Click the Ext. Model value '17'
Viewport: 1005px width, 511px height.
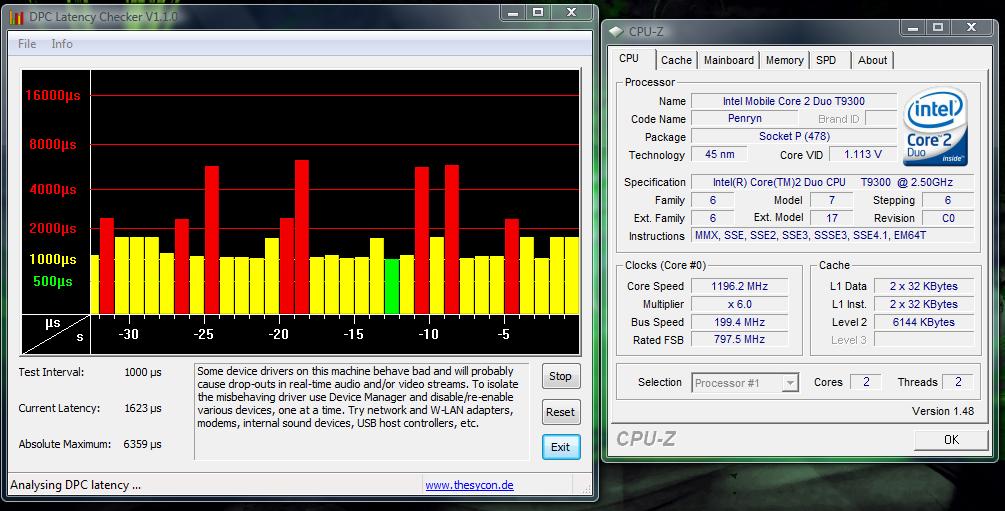coord(831,218)
